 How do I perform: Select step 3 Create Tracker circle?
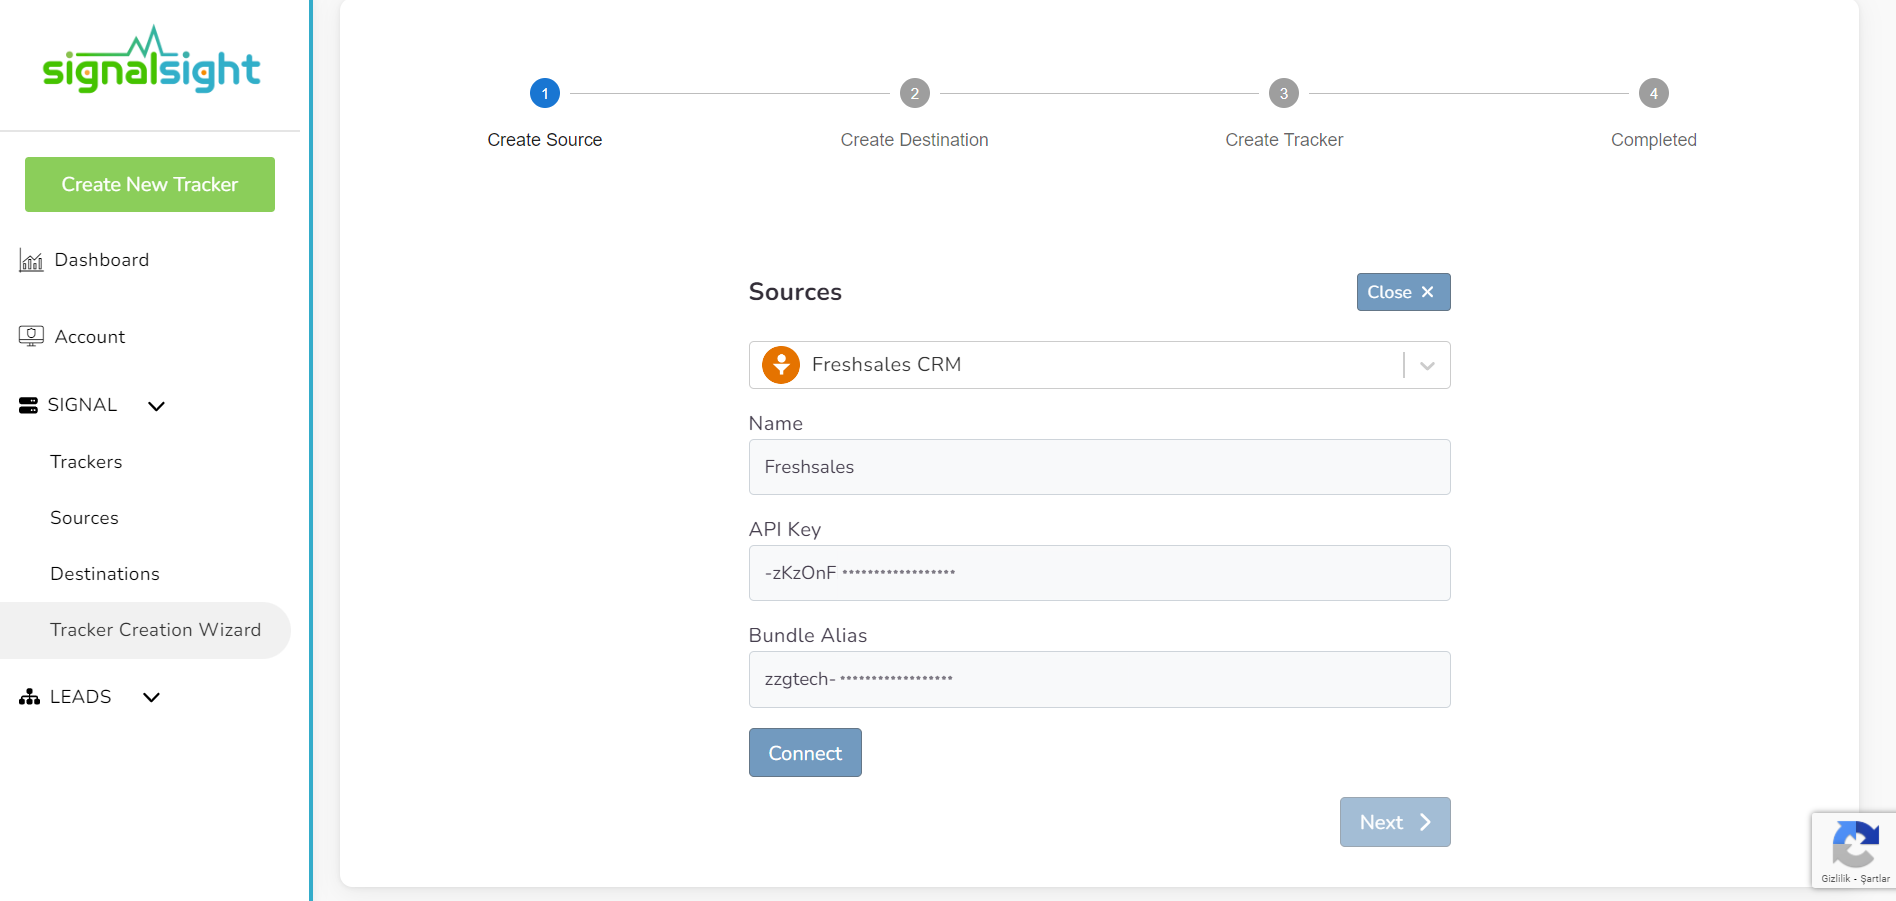[x=1284, y=93]
